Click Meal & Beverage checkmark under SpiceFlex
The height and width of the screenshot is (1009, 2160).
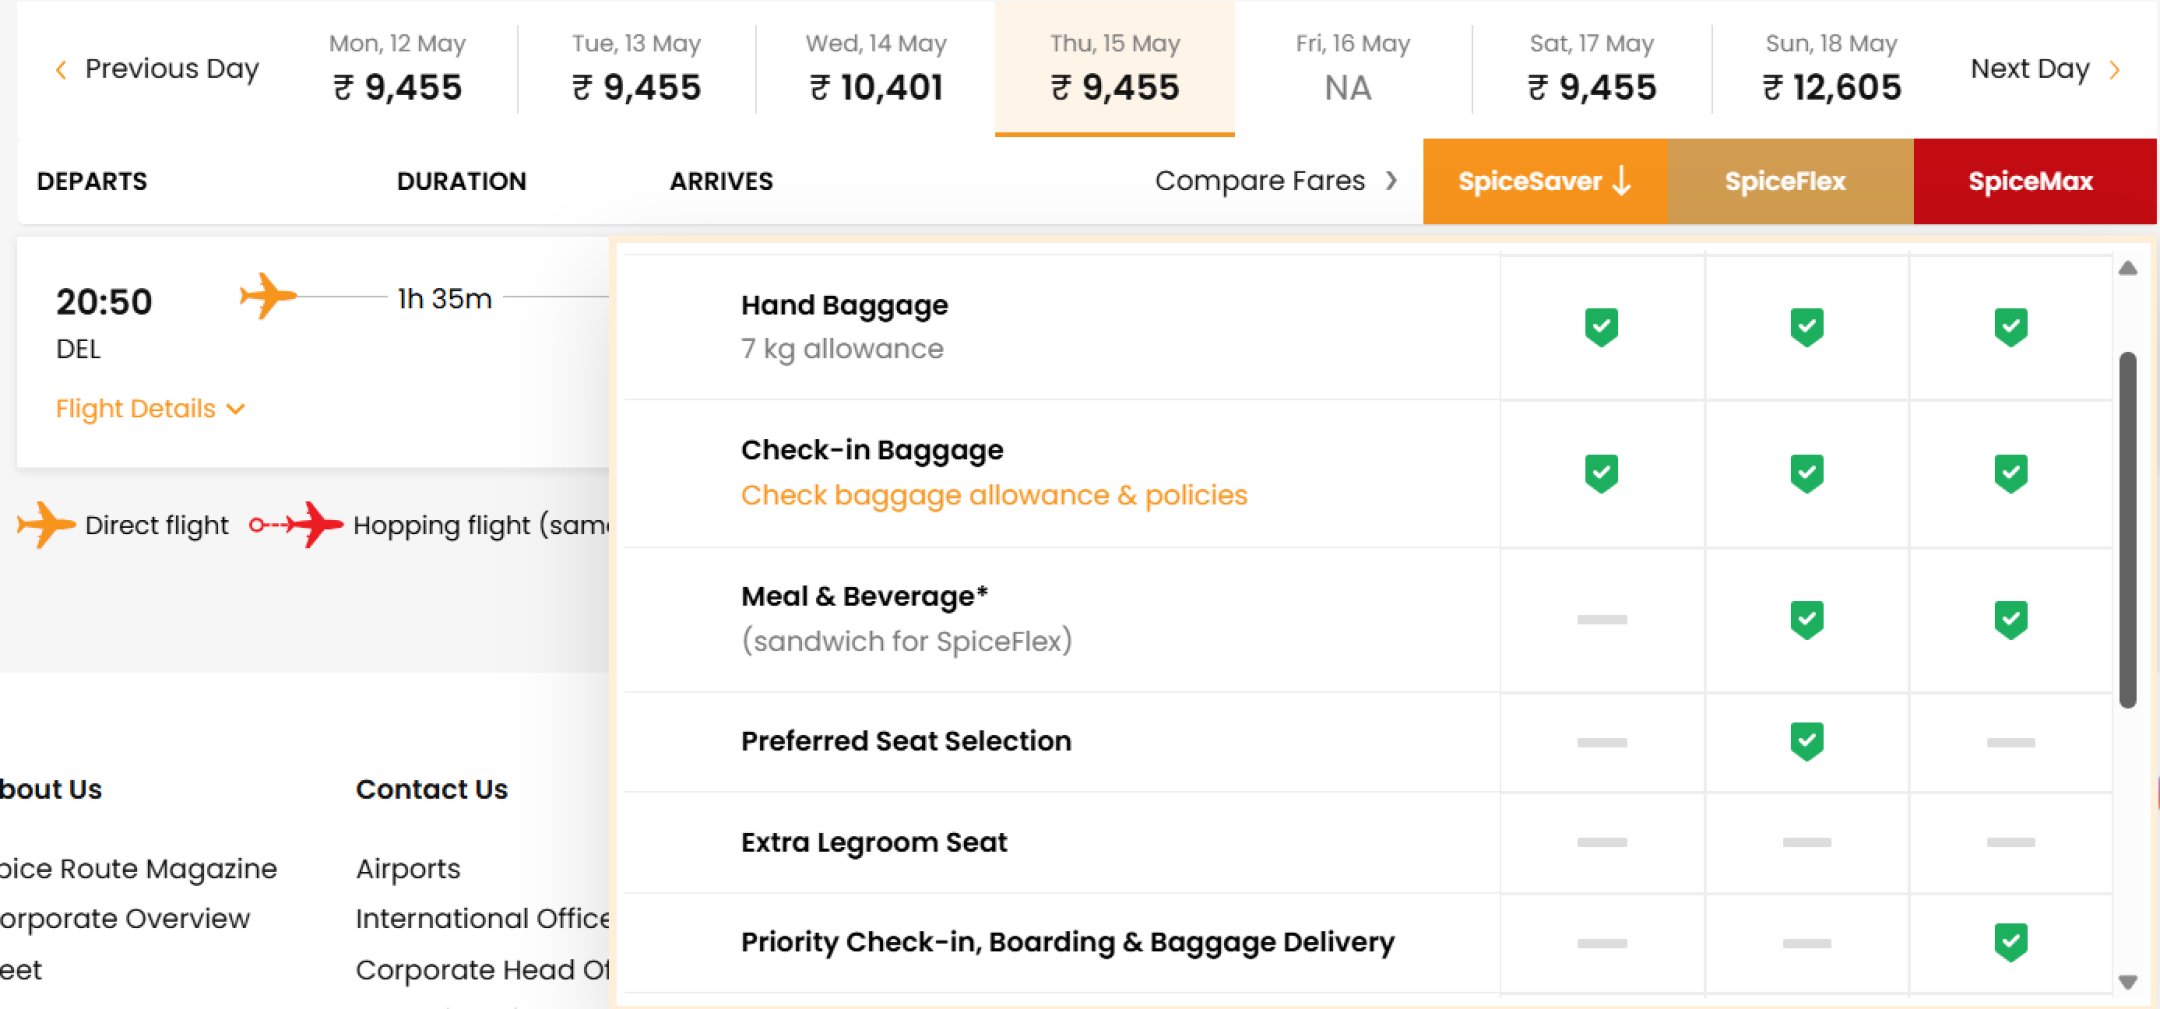(1806, 619)
